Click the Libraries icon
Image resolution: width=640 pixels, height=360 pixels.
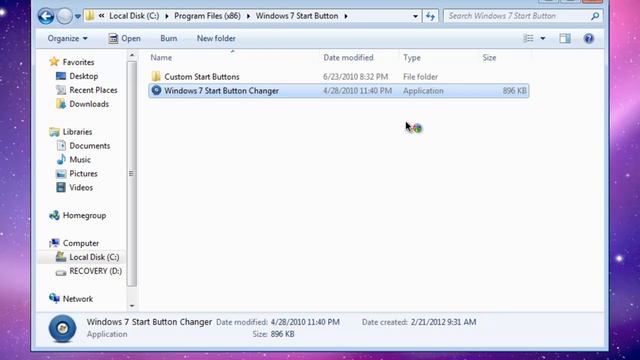[x=54, y=132]
